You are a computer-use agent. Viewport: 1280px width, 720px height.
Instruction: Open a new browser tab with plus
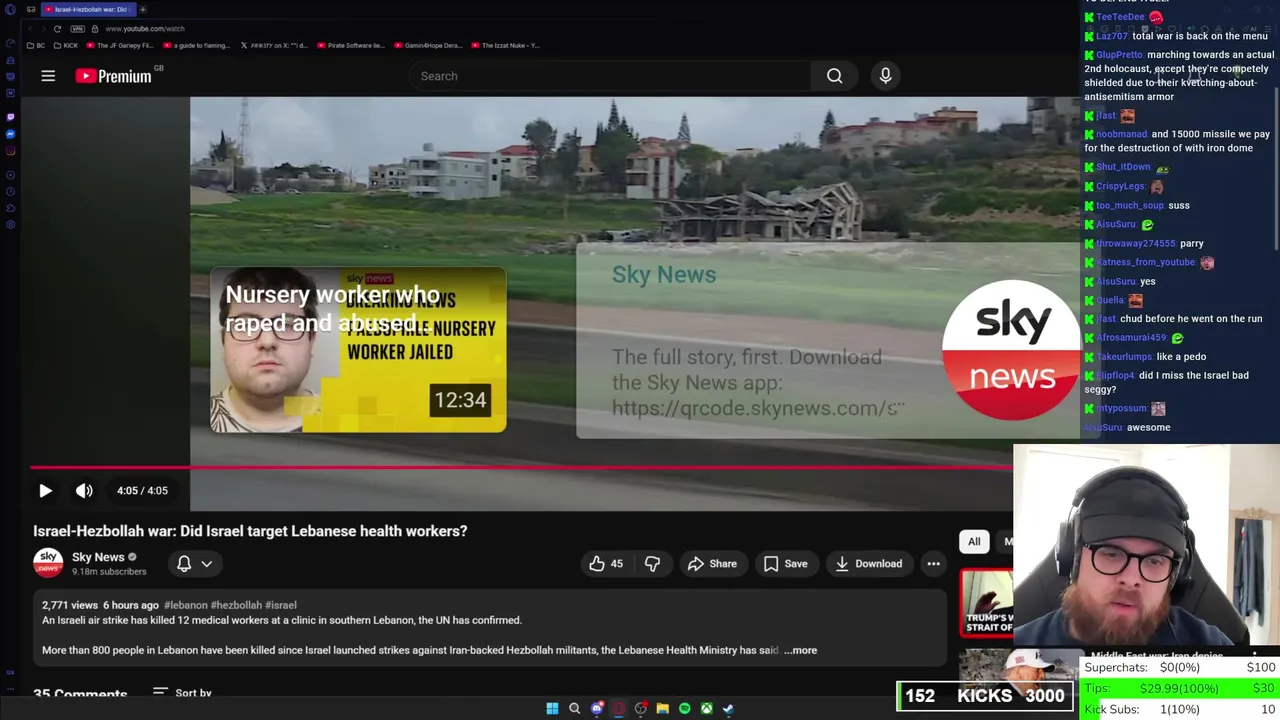tap(143, 9)
